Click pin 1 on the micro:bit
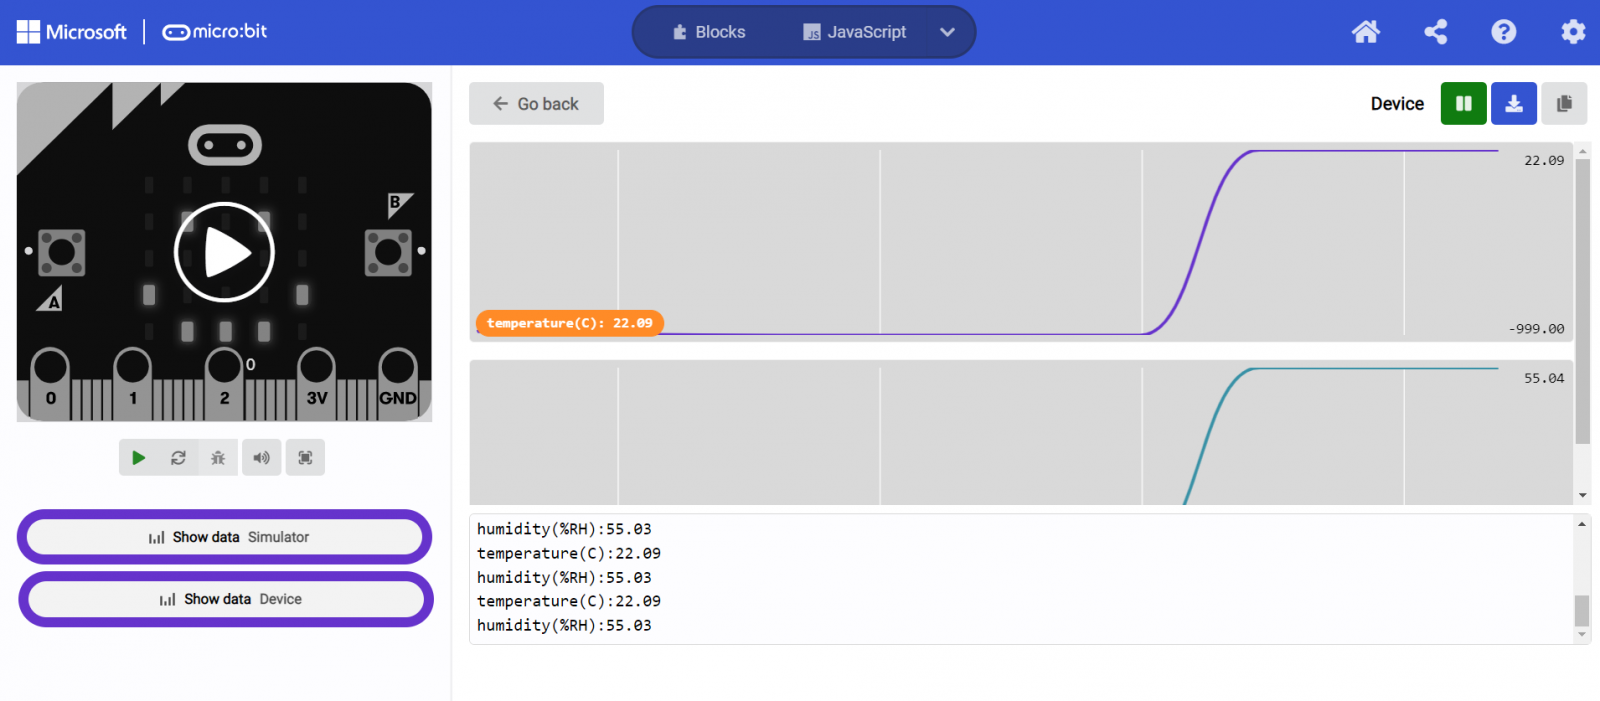Image resolution: width=1600 pixels, height=701 pixels. point(132,383)
